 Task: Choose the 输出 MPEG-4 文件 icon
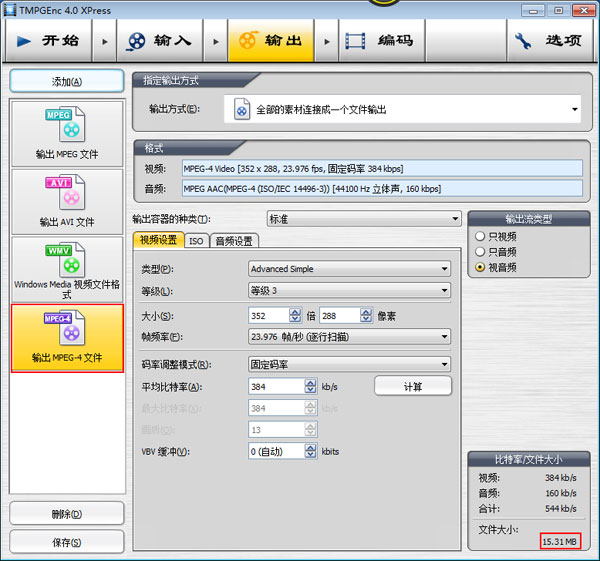67,338
